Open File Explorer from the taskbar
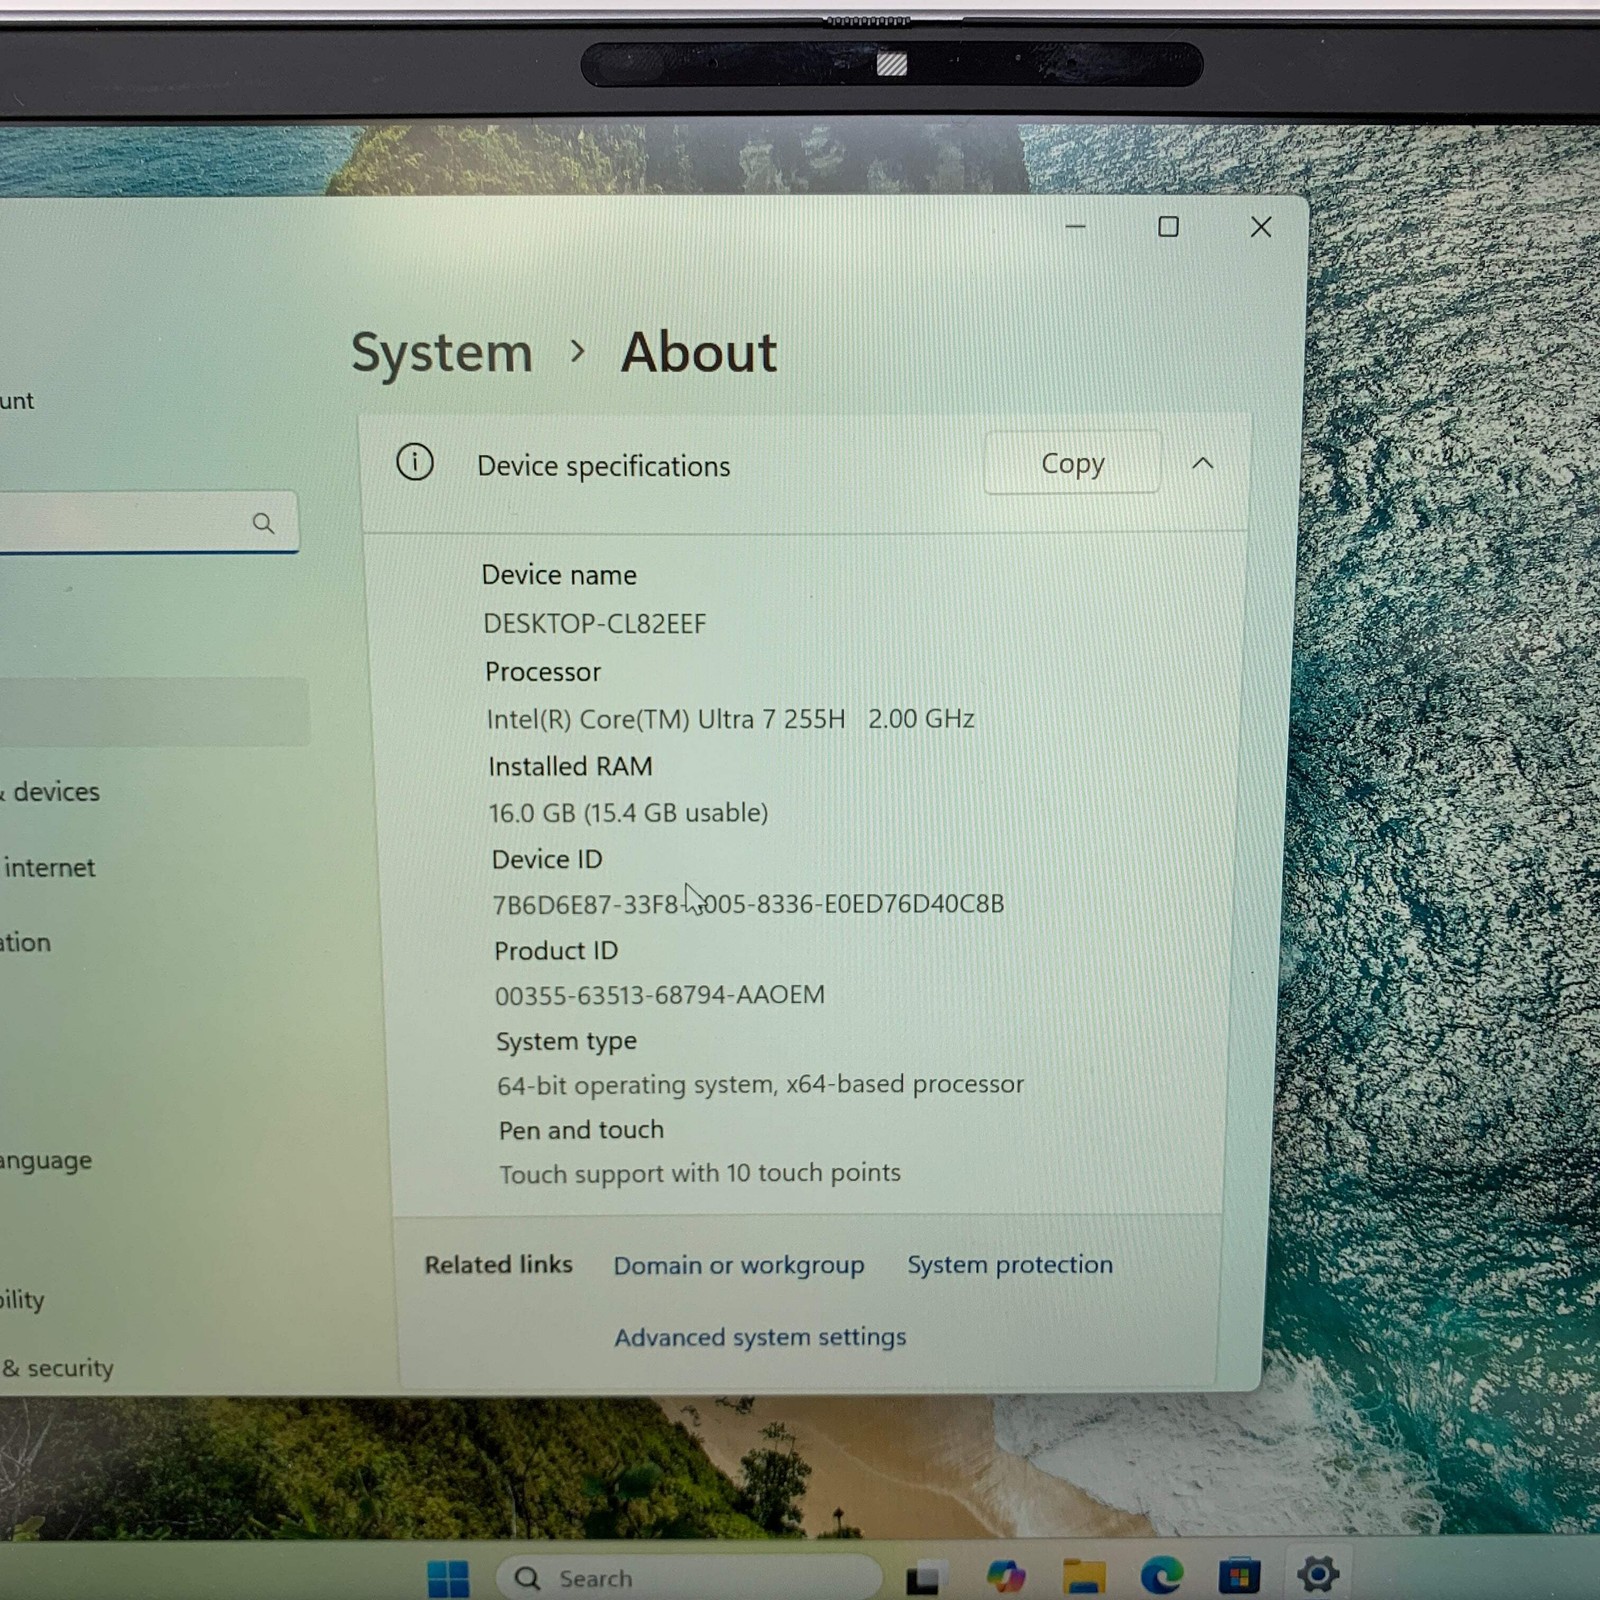Screen dimensions: 1600x1600 (1083, 1577)
